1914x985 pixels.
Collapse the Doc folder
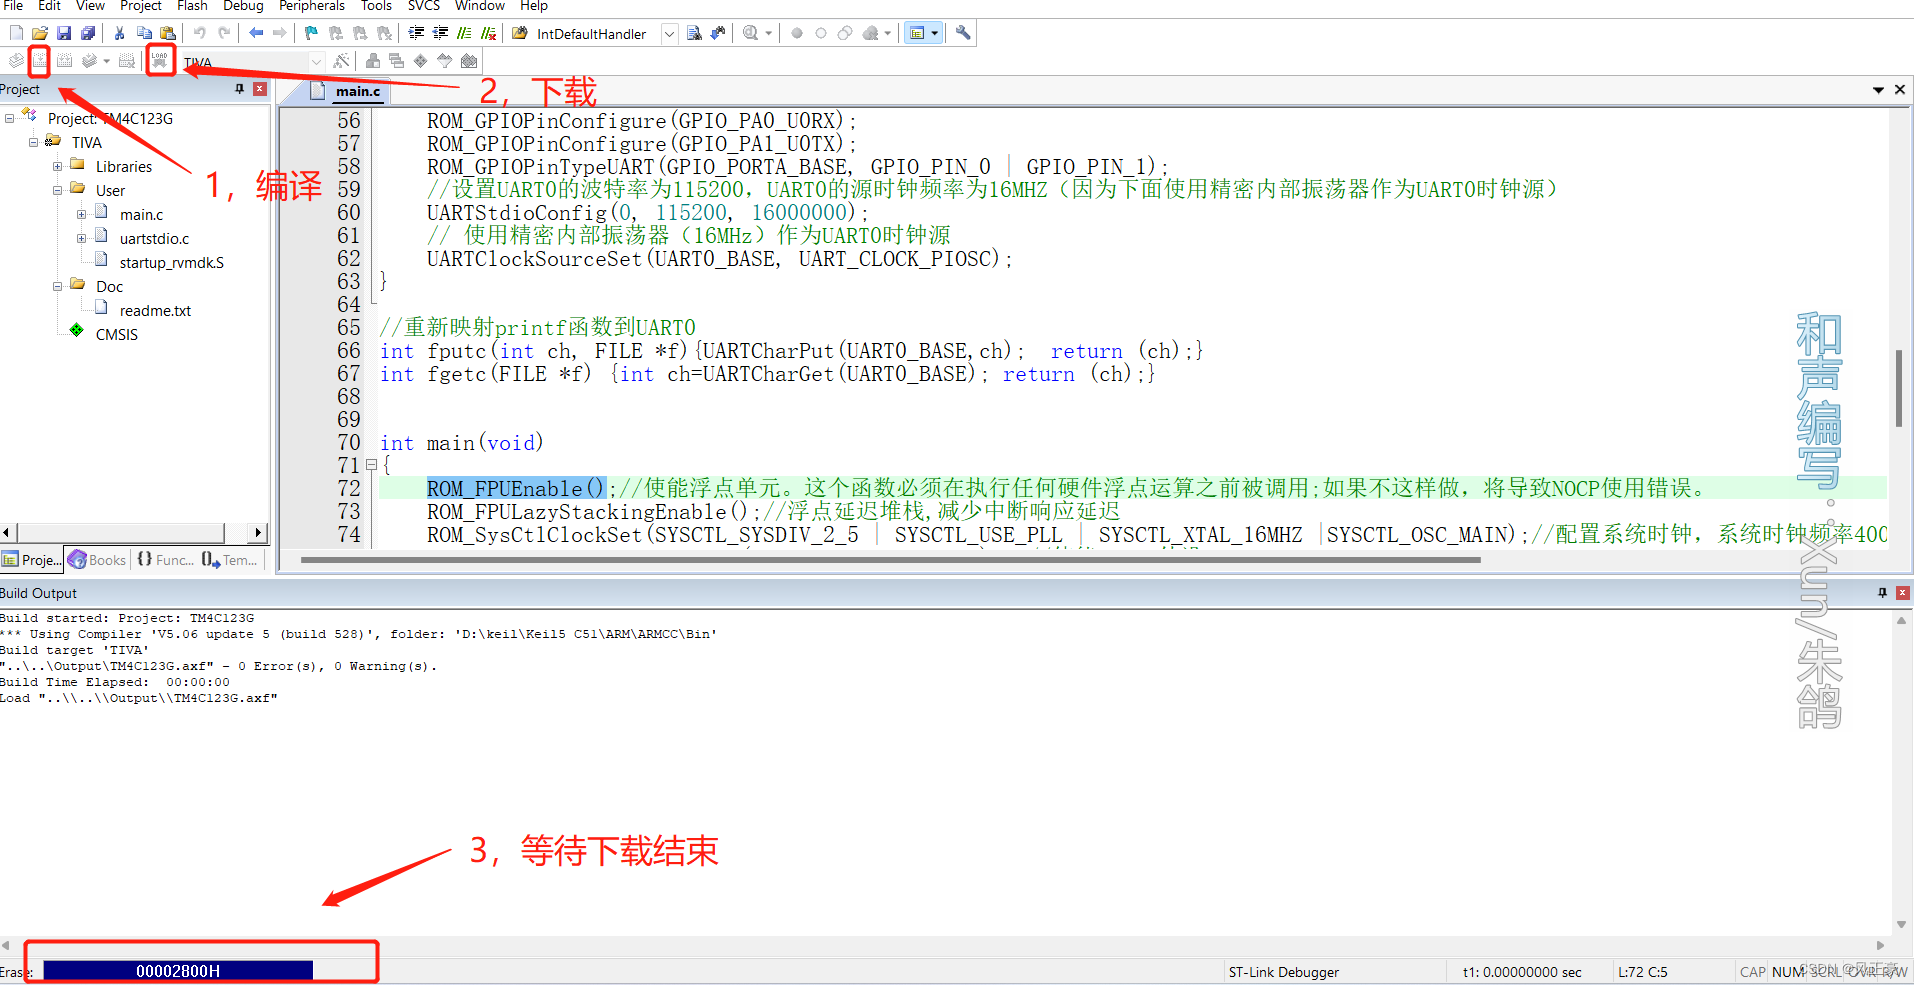tap(57, 286)
